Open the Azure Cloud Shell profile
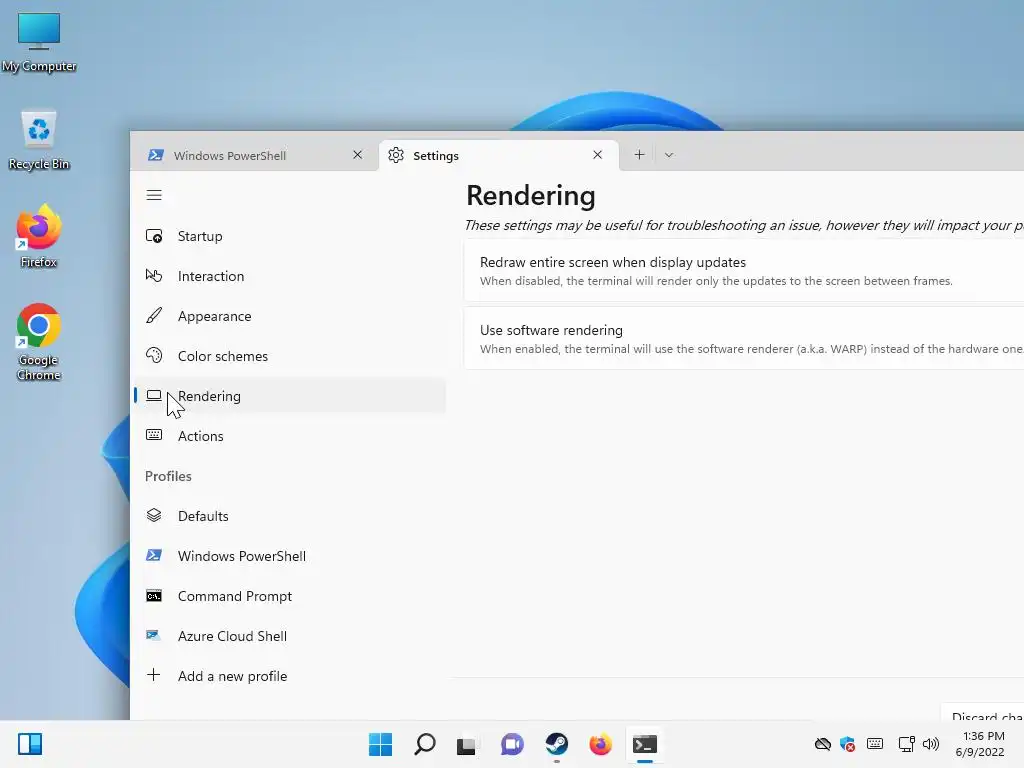This screenshot has height=768, width=1024. 290,636
